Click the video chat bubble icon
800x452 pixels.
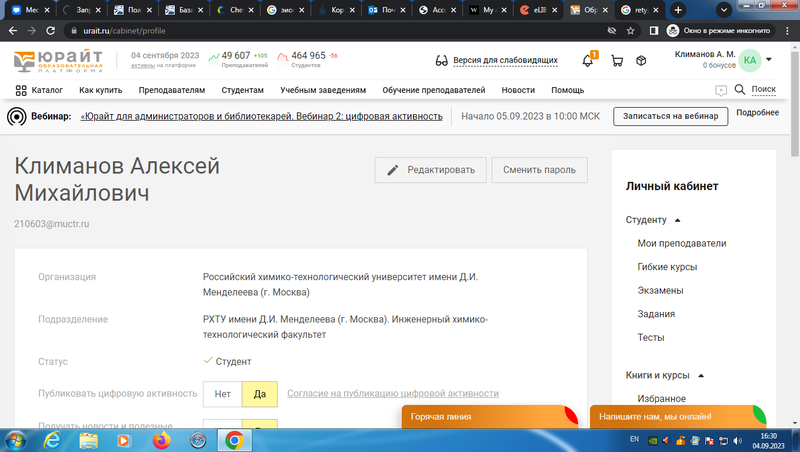pos(721,90)
